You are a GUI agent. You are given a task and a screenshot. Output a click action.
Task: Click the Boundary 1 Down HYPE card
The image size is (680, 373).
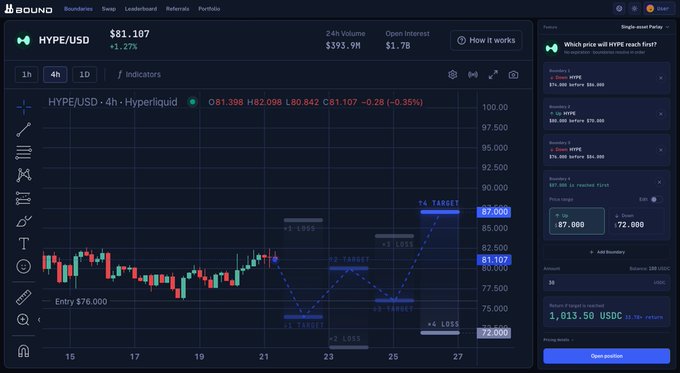(x=607, y=78)
